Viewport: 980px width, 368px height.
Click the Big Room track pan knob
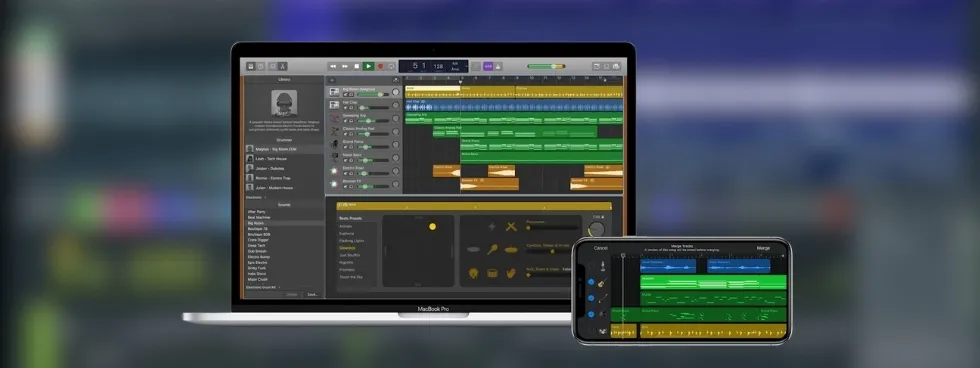pos(396,92)
